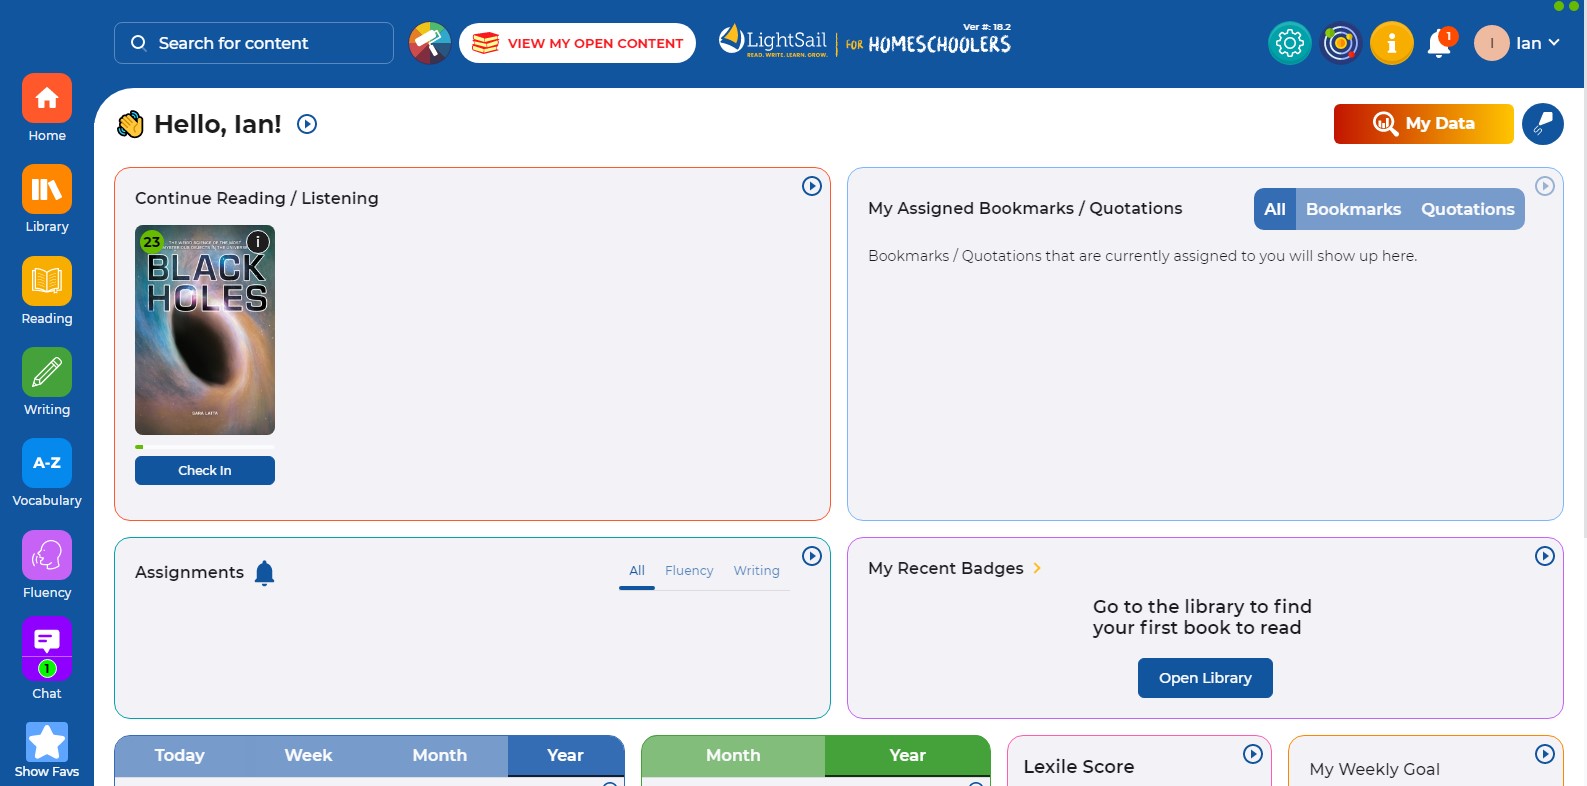Viewport: 1587px width, 786px height.
Task: Click the Check In button under book
Action: coord(205,471)
